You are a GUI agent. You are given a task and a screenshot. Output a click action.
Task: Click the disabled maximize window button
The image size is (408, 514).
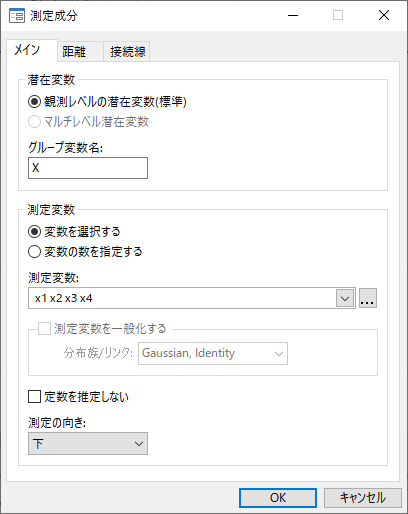[x=338, y=15]
